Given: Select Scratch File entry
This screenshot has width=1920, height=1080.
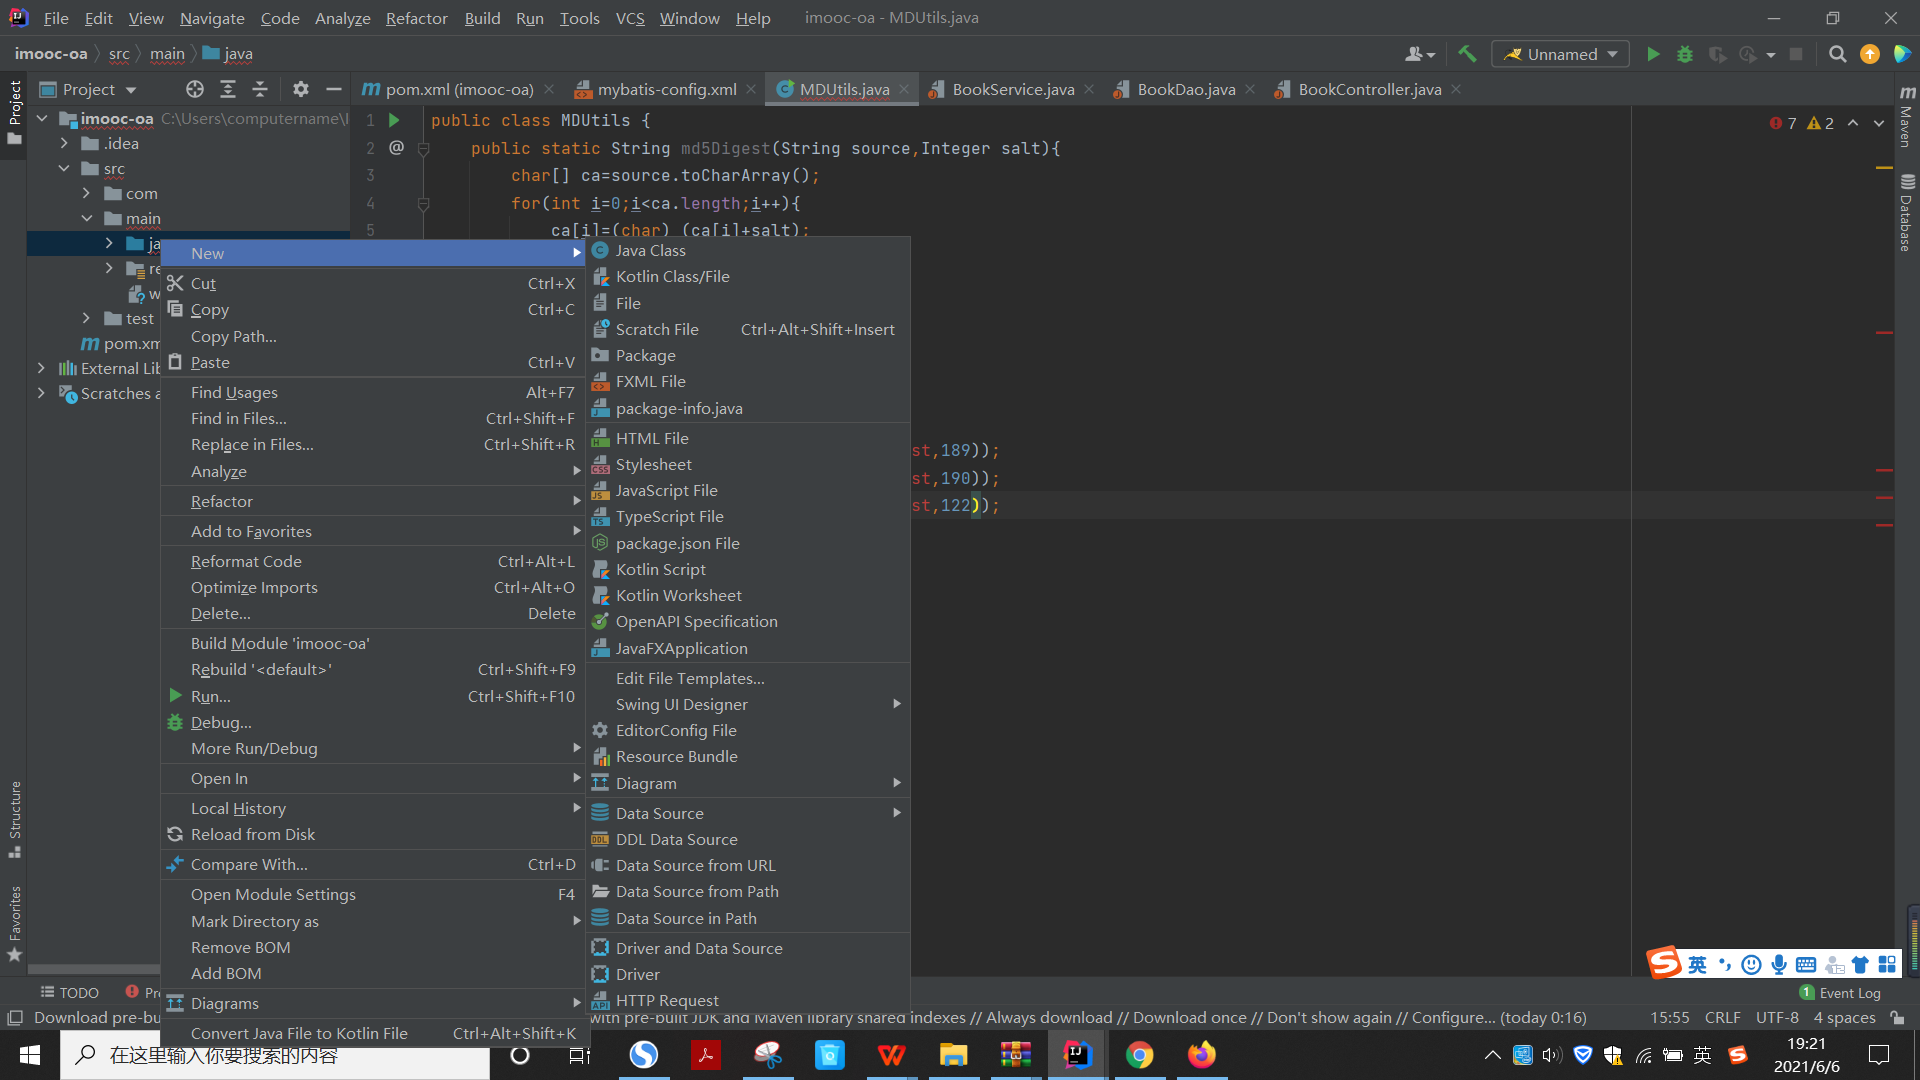Looking at the screenshot, I should point(748,329).
